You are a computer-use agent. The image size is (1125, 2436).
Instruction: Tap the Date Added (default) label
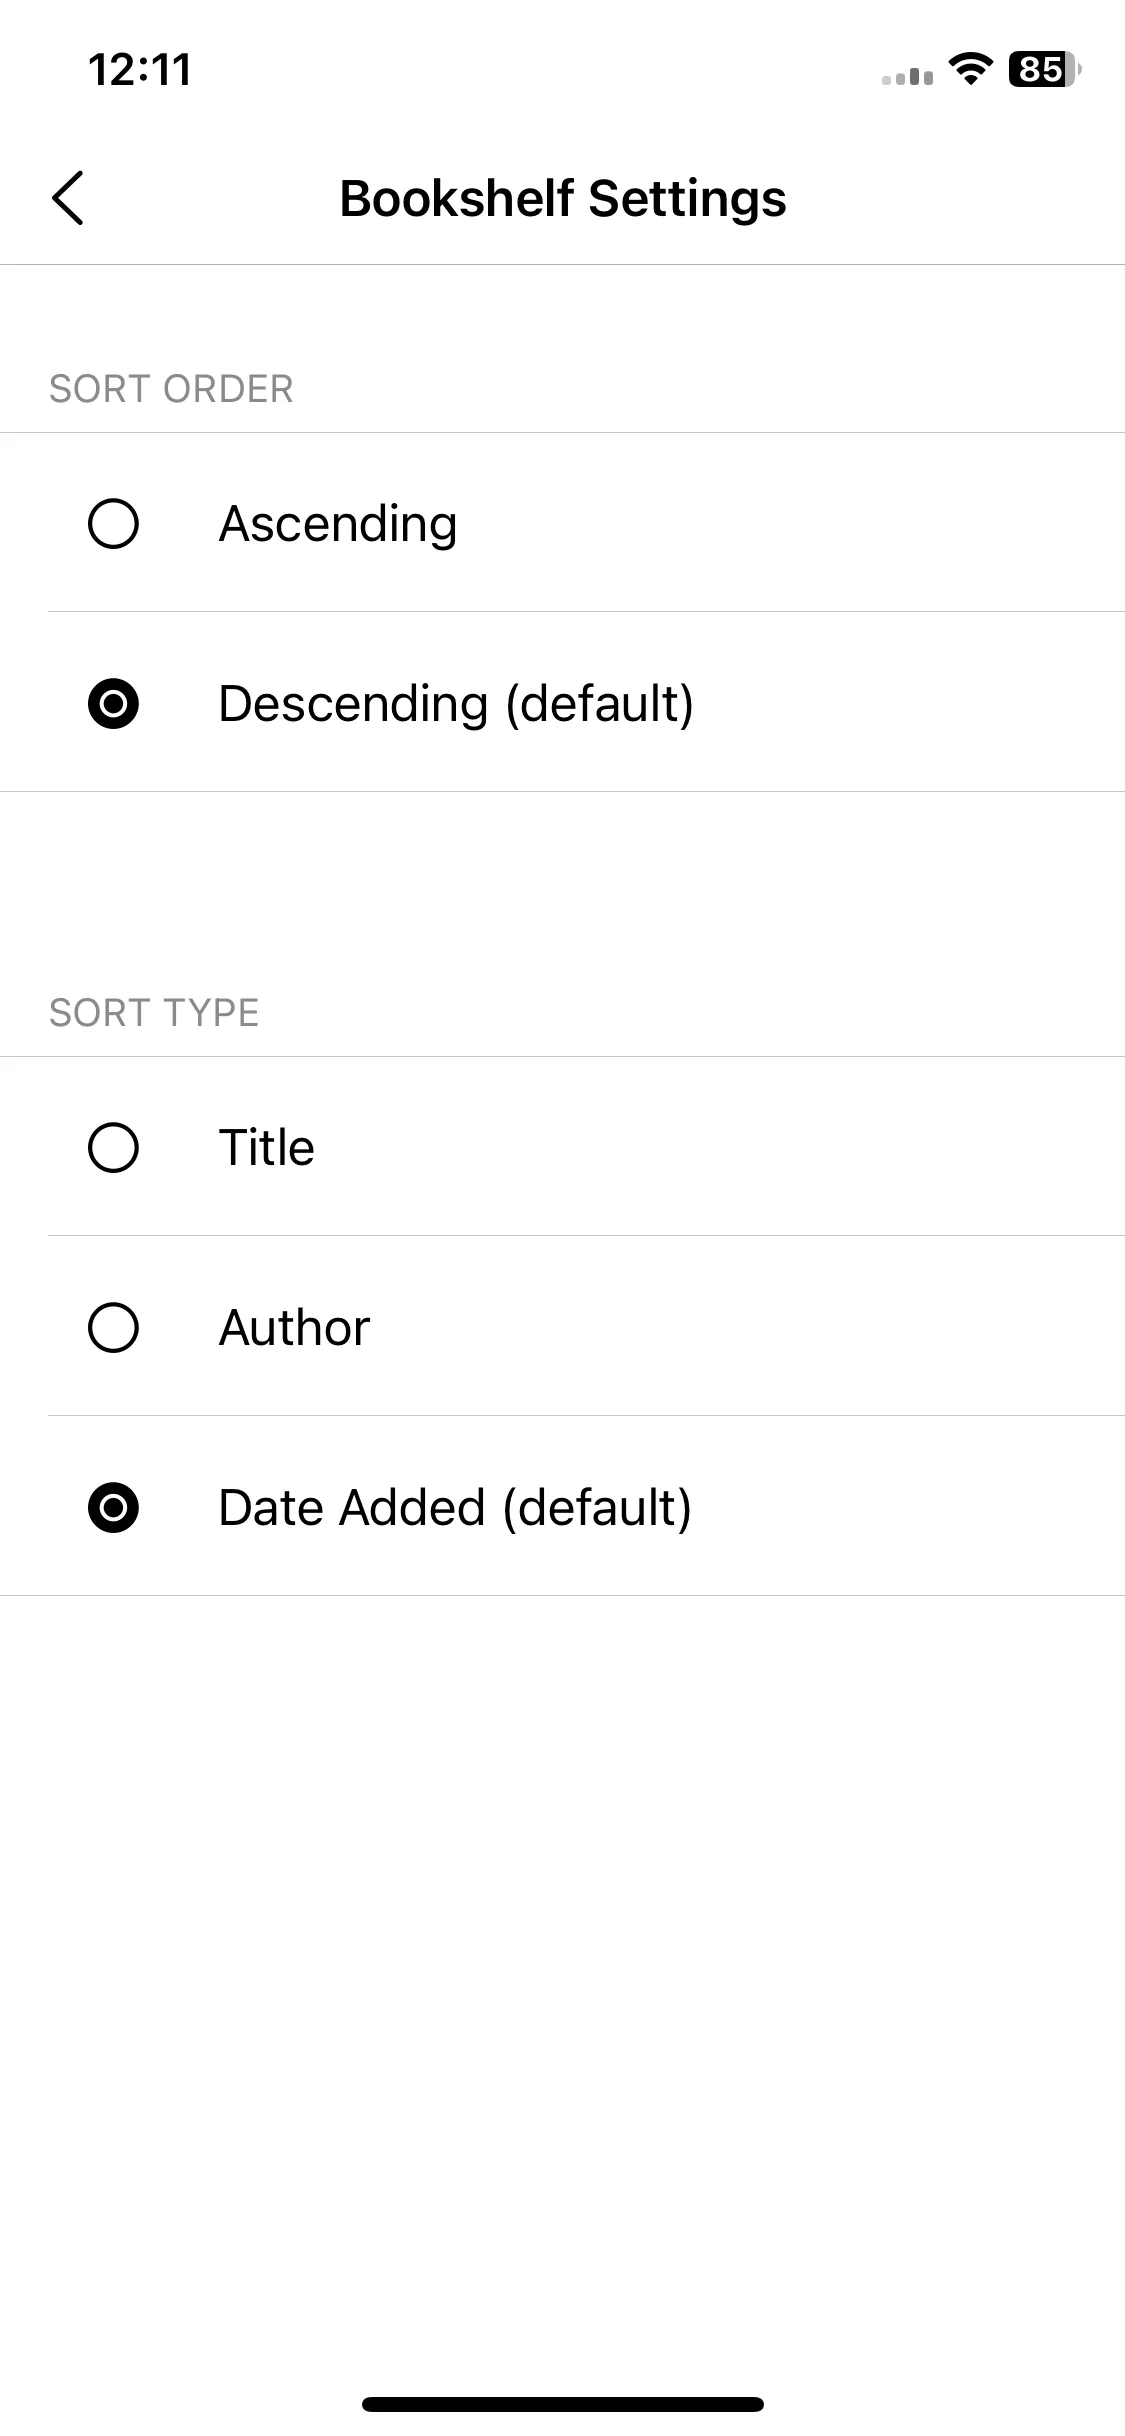455,1508
